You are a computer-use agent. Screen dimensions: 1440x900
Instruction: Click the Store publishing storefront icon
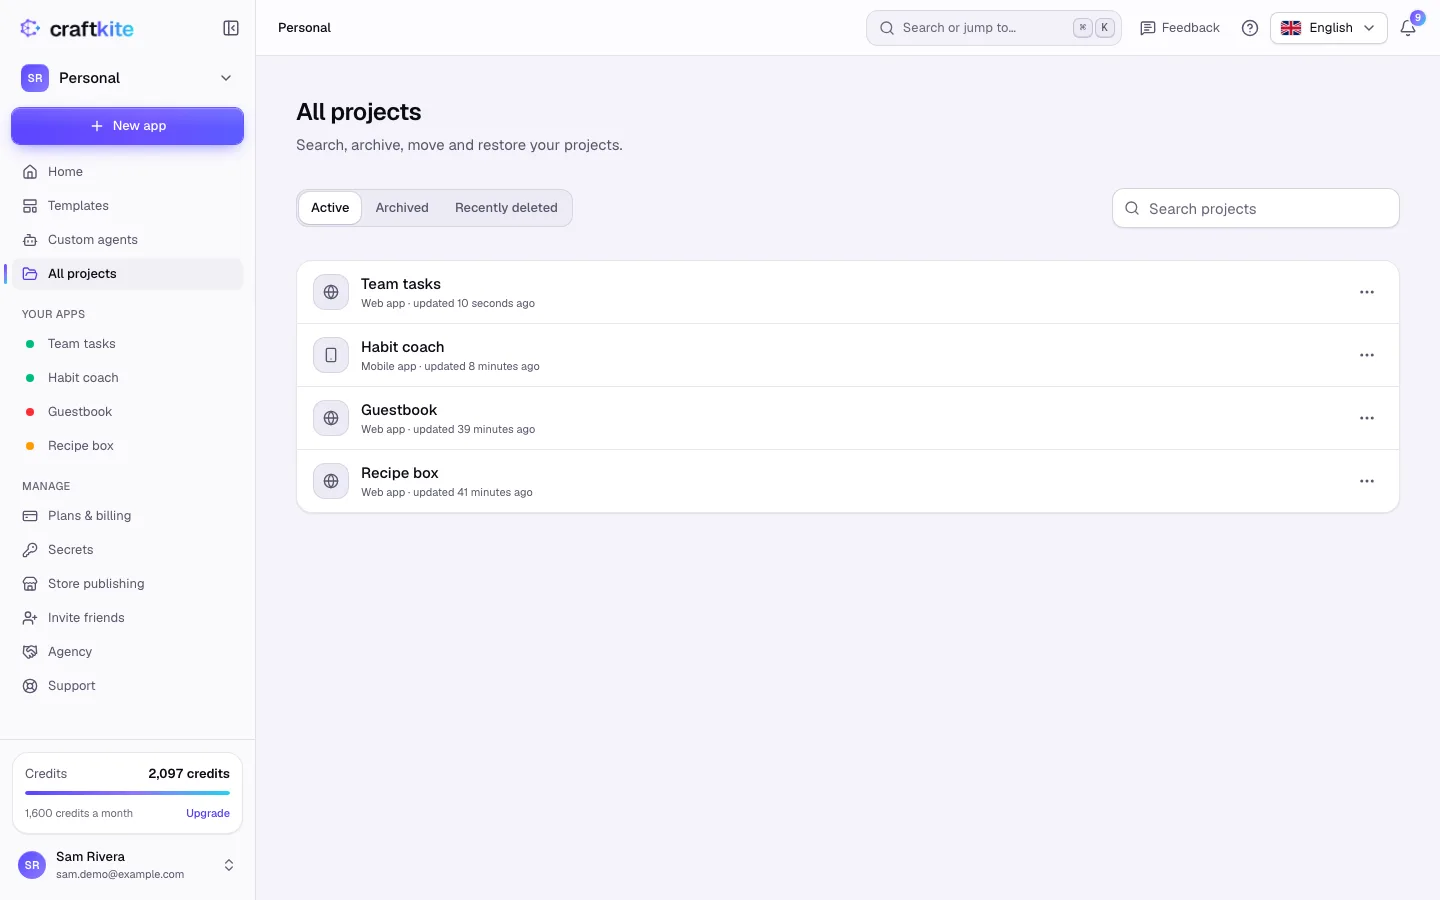tap(30, 584)
